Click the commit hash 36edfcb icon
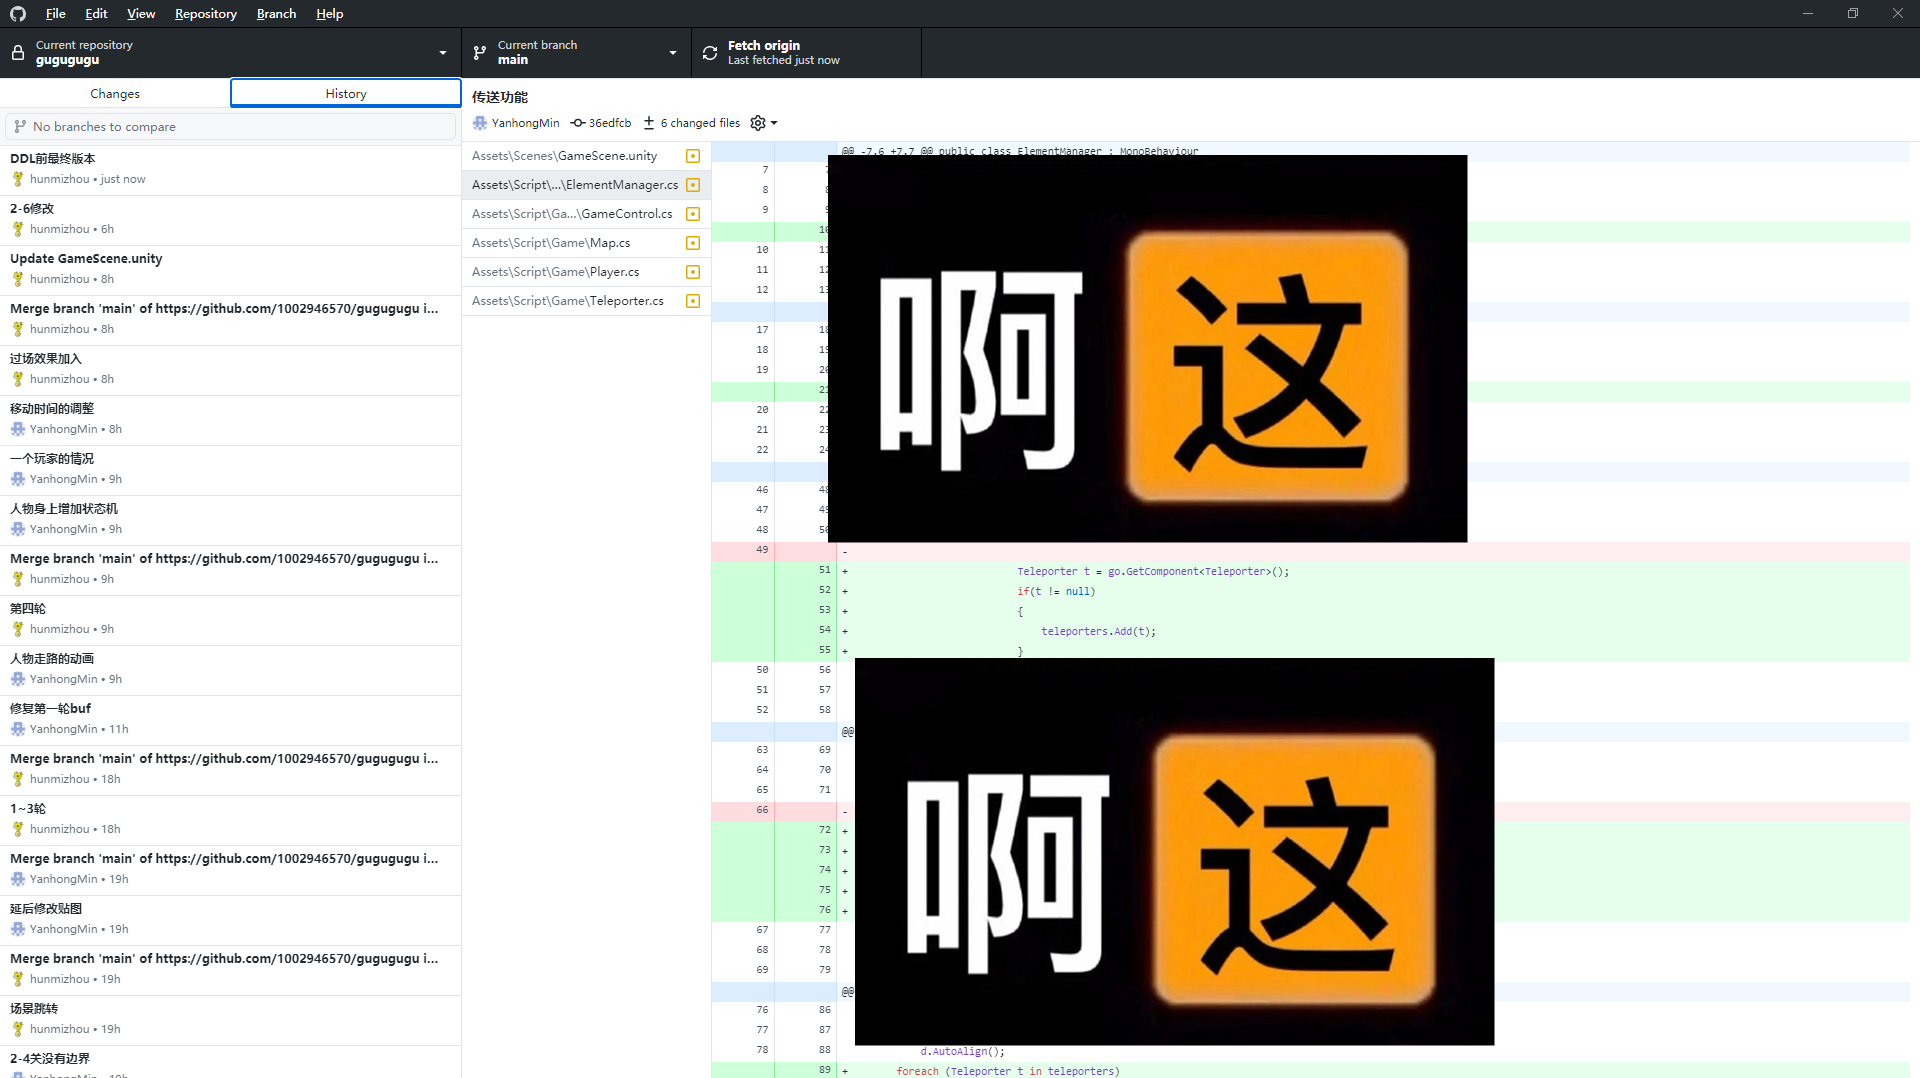Viewport: 1920px width, 1078px height. click(578, 123)
